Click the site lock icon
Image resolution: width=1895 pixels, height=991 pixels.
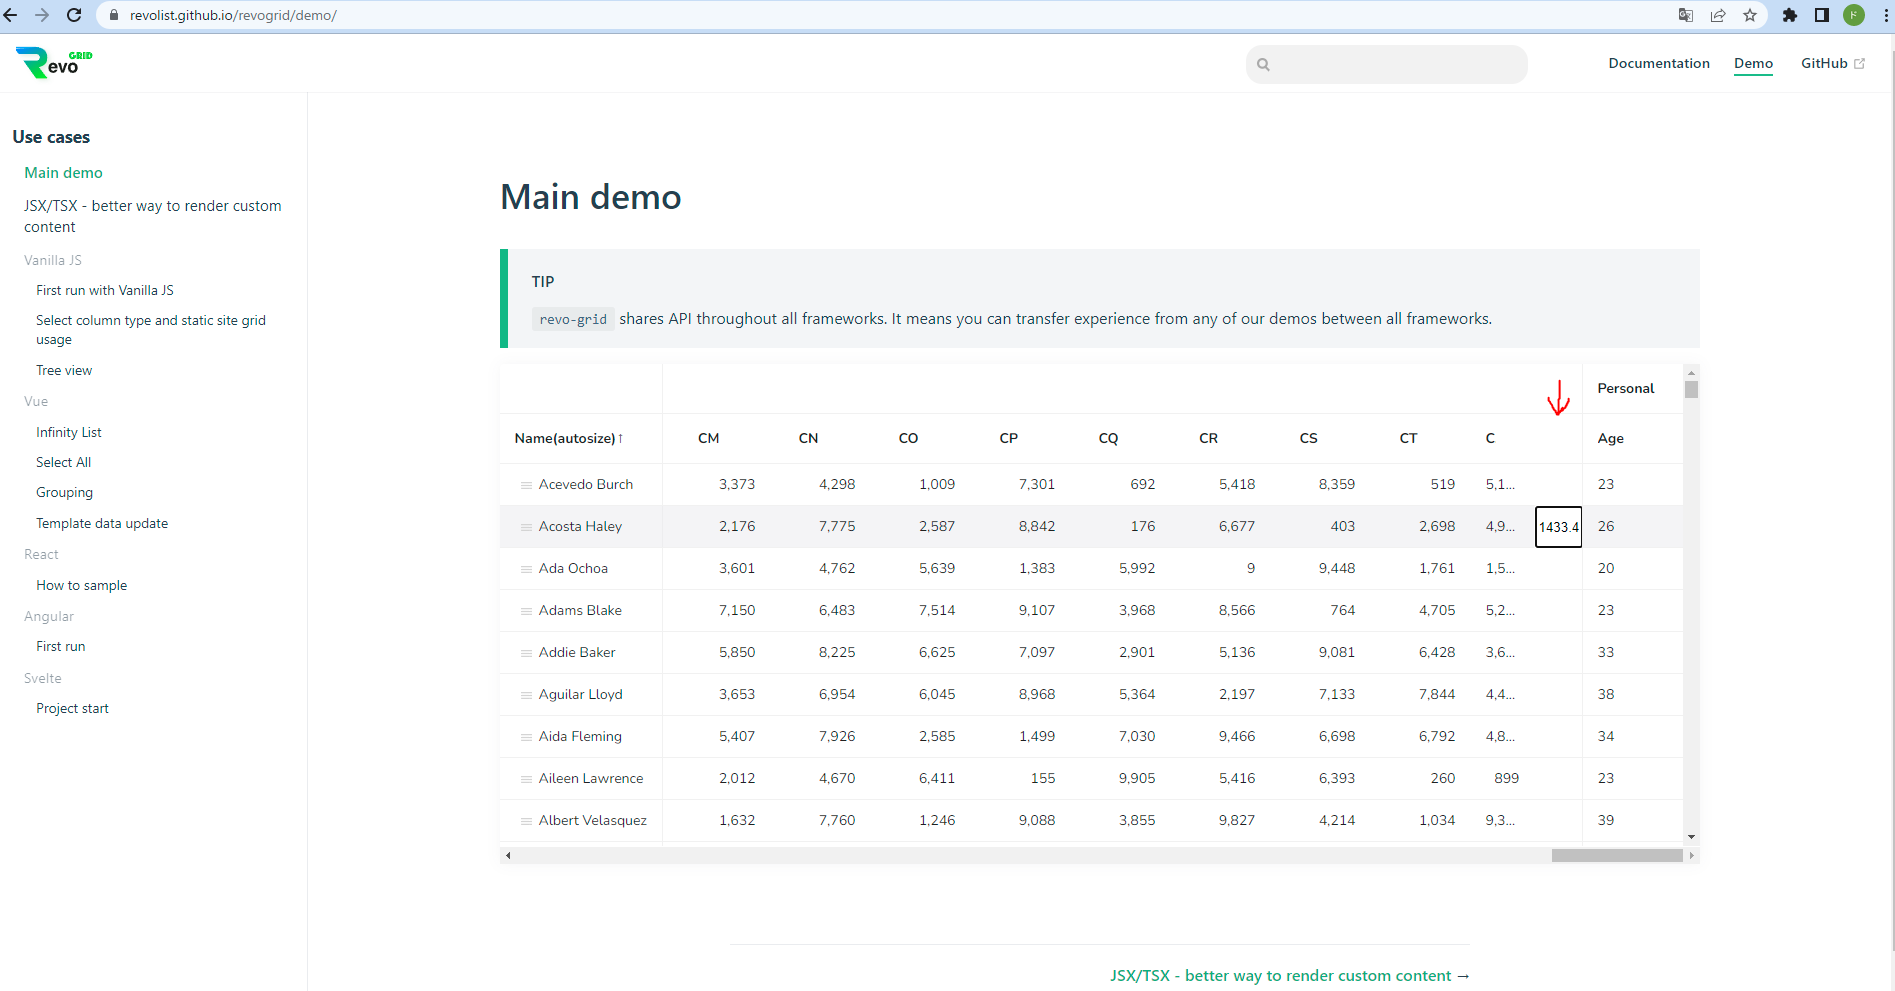(x=113, y=15)
